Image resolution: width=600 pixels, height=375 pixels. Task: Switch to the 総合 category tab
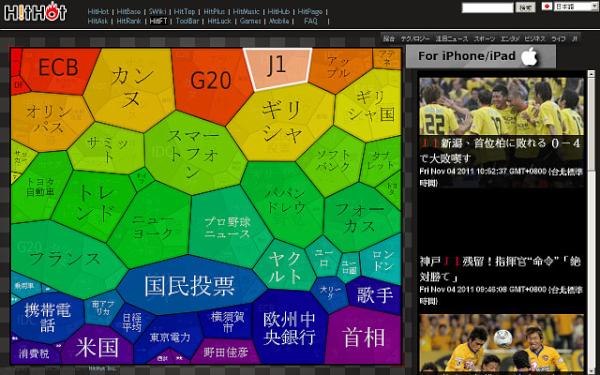coord(389,39)
